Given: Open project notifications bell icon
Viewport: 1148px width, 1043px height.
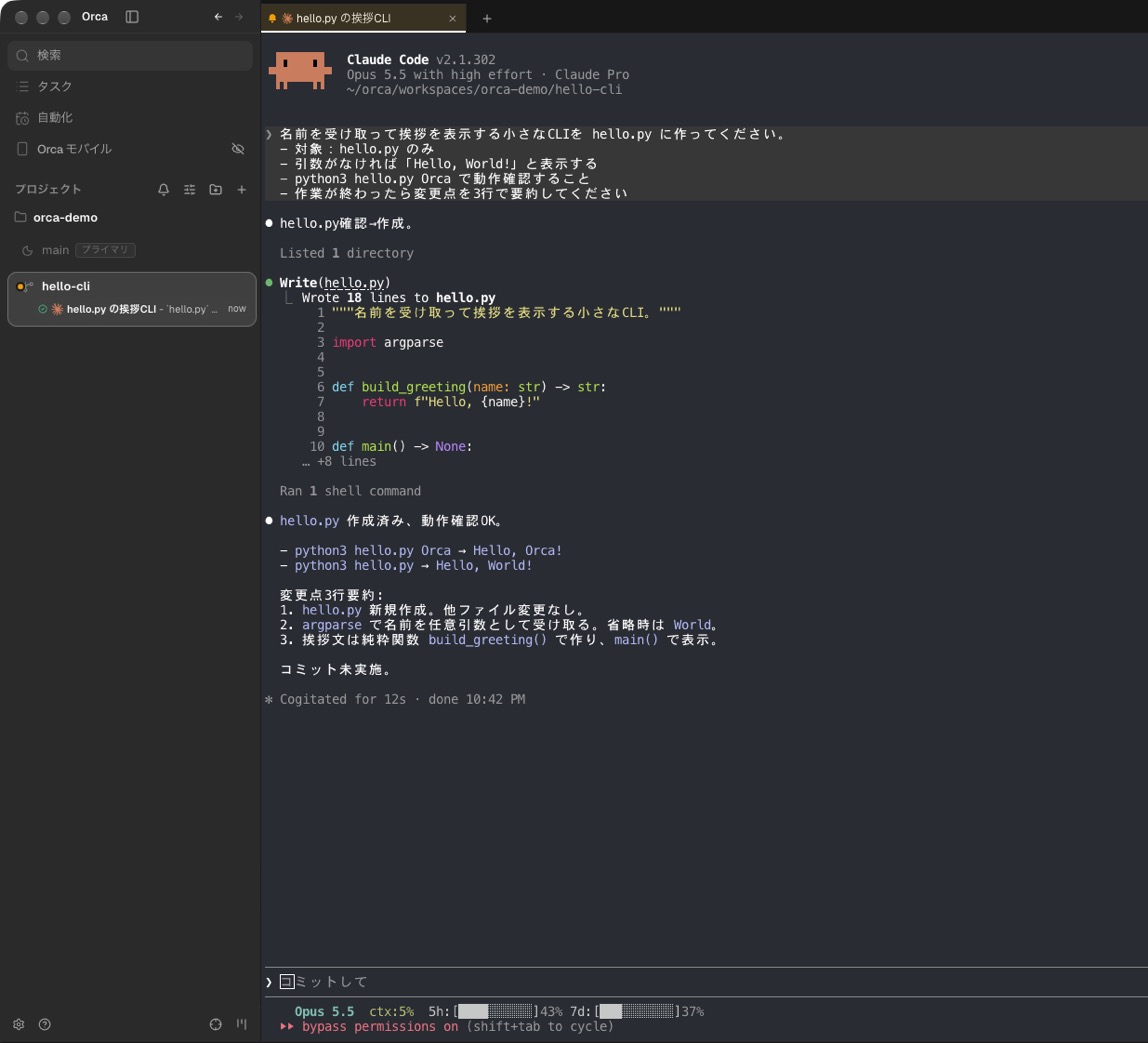Looking at the screenshot, I should pos(163,190).
